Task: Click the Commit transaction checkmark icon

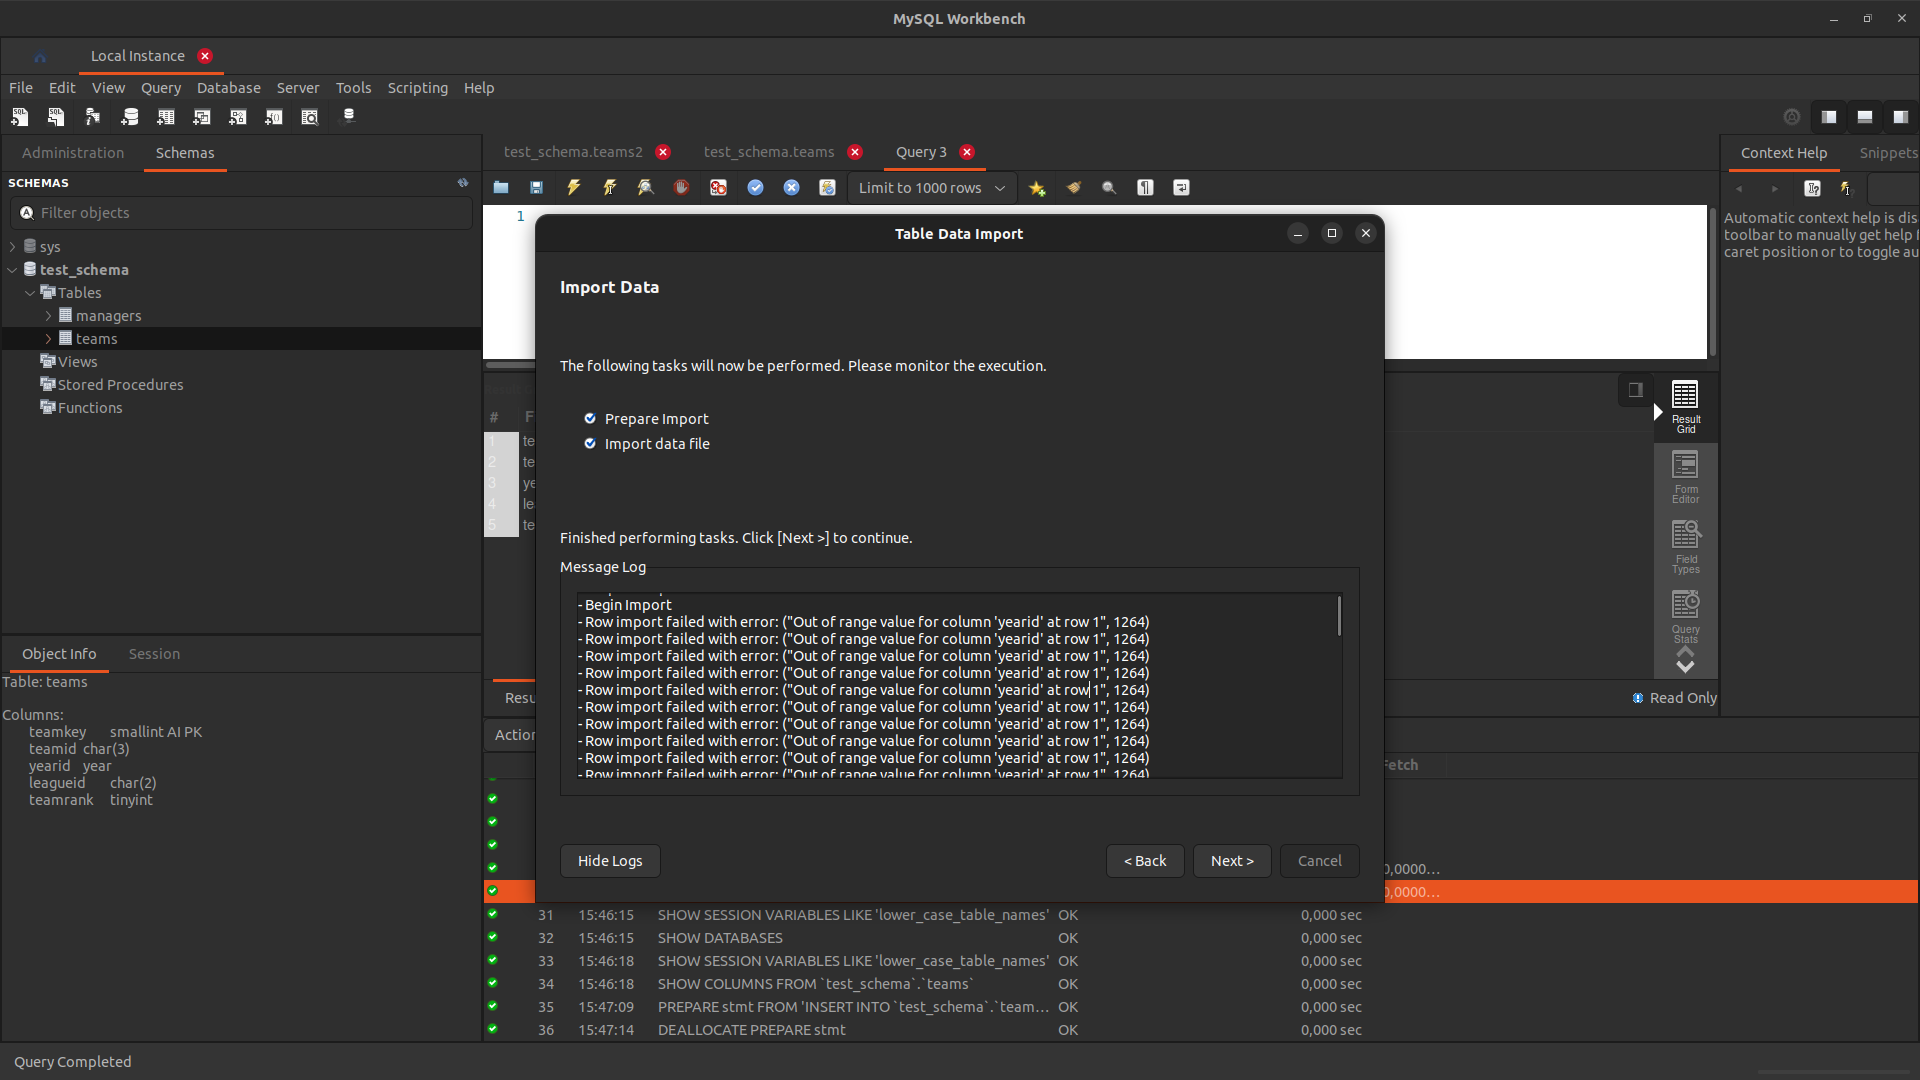Action: point(755,188)
